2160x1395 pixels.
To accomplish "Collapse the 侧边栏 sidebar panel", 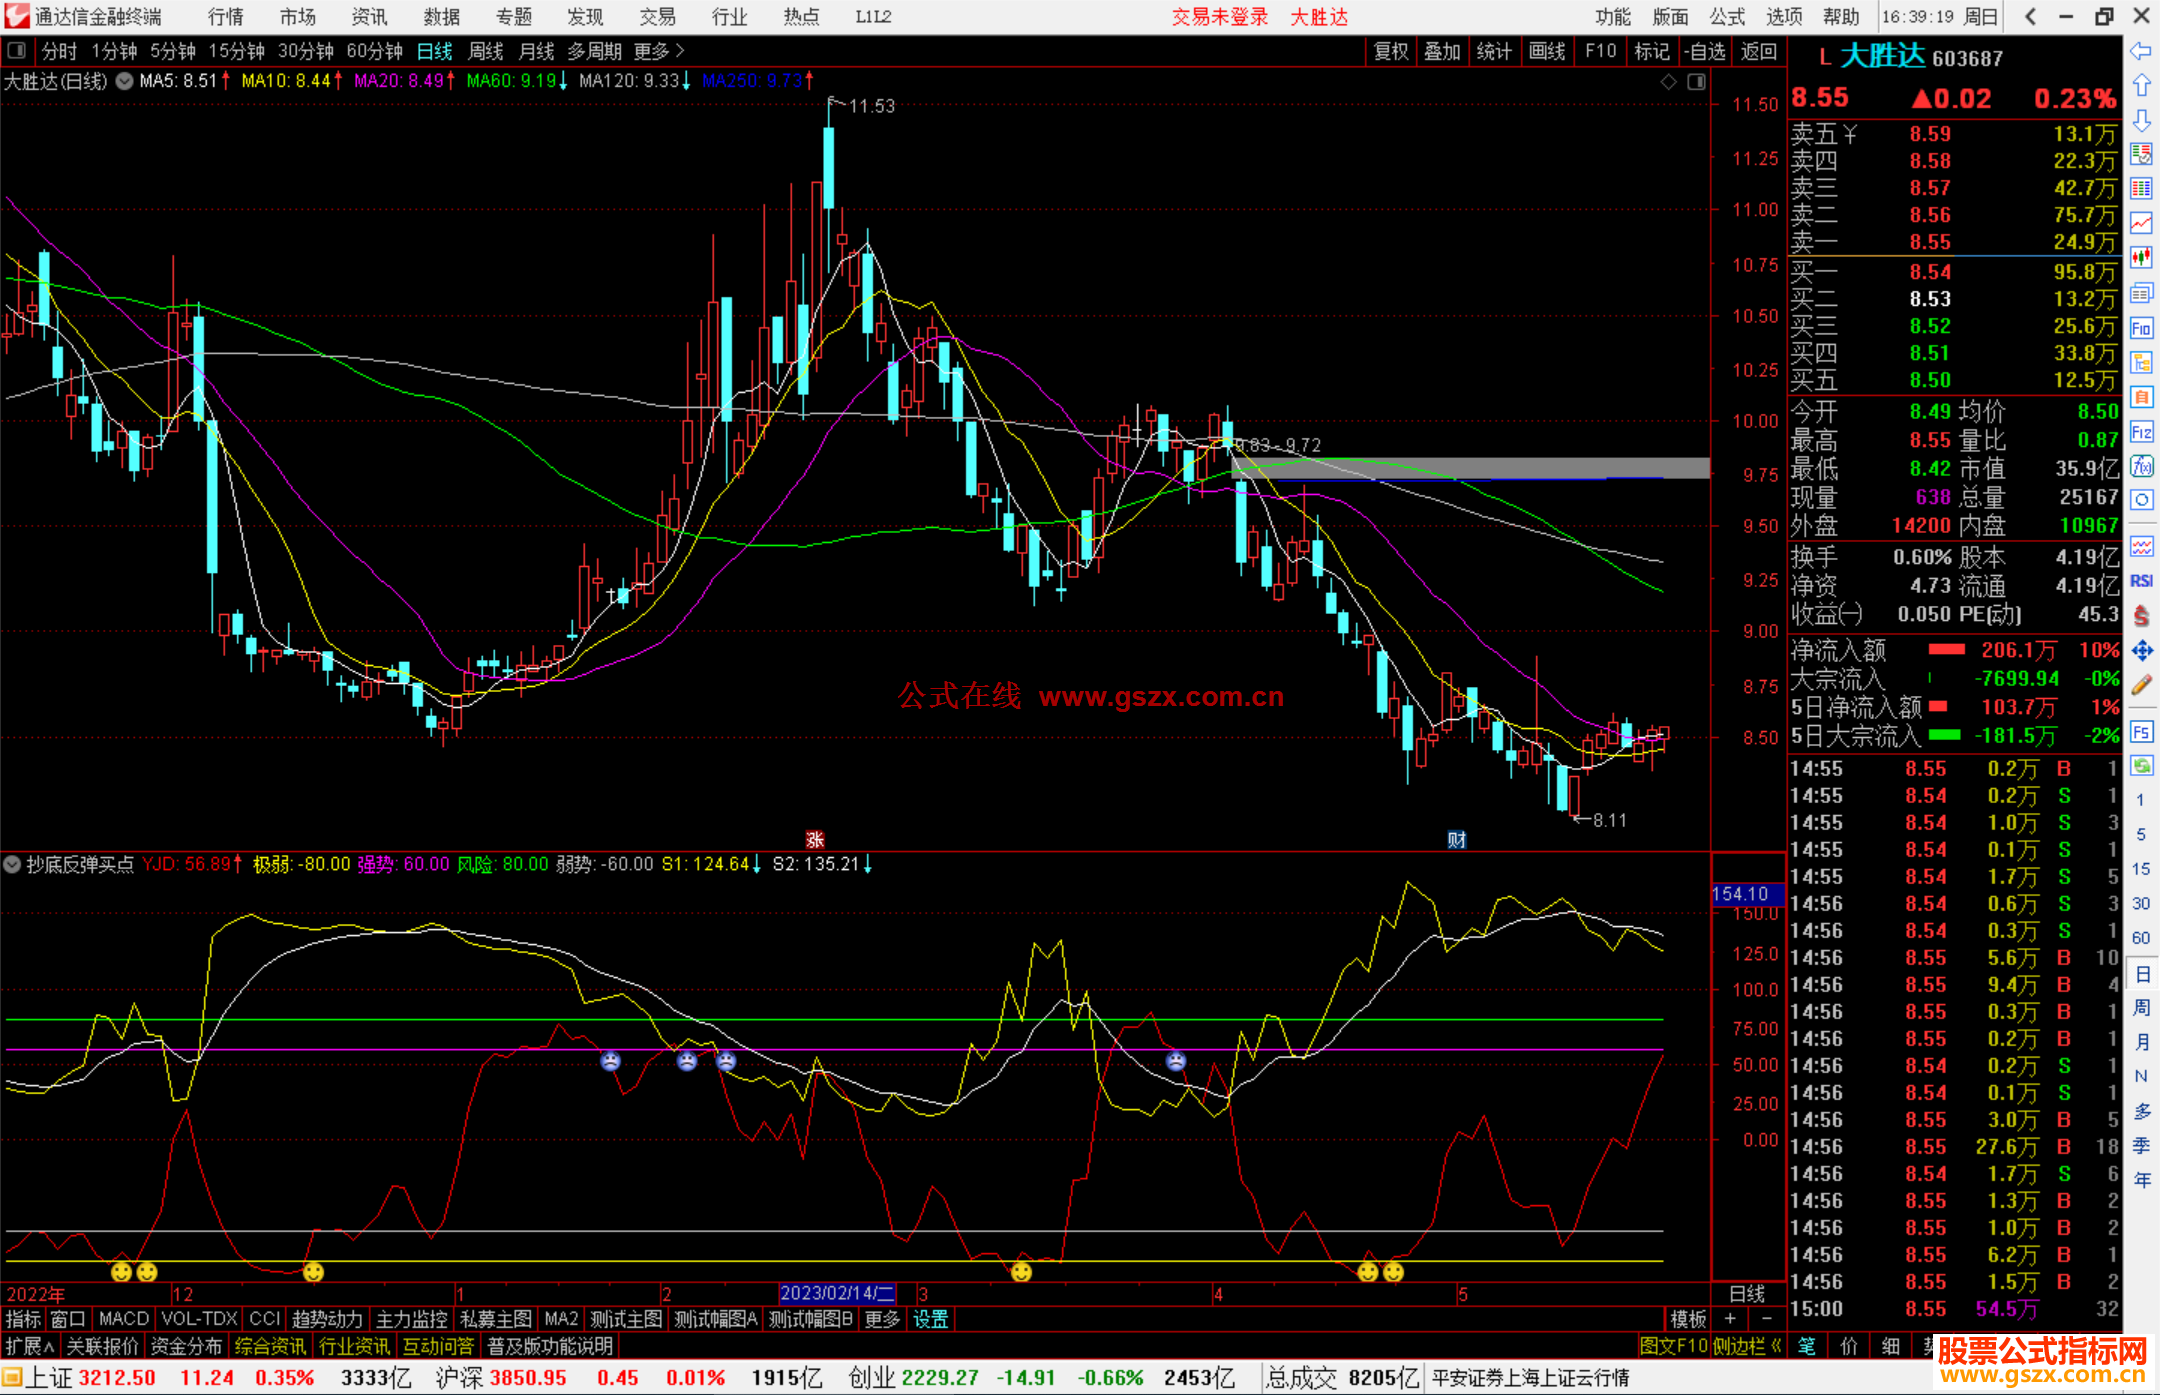I will [x=1747, y=1346].
